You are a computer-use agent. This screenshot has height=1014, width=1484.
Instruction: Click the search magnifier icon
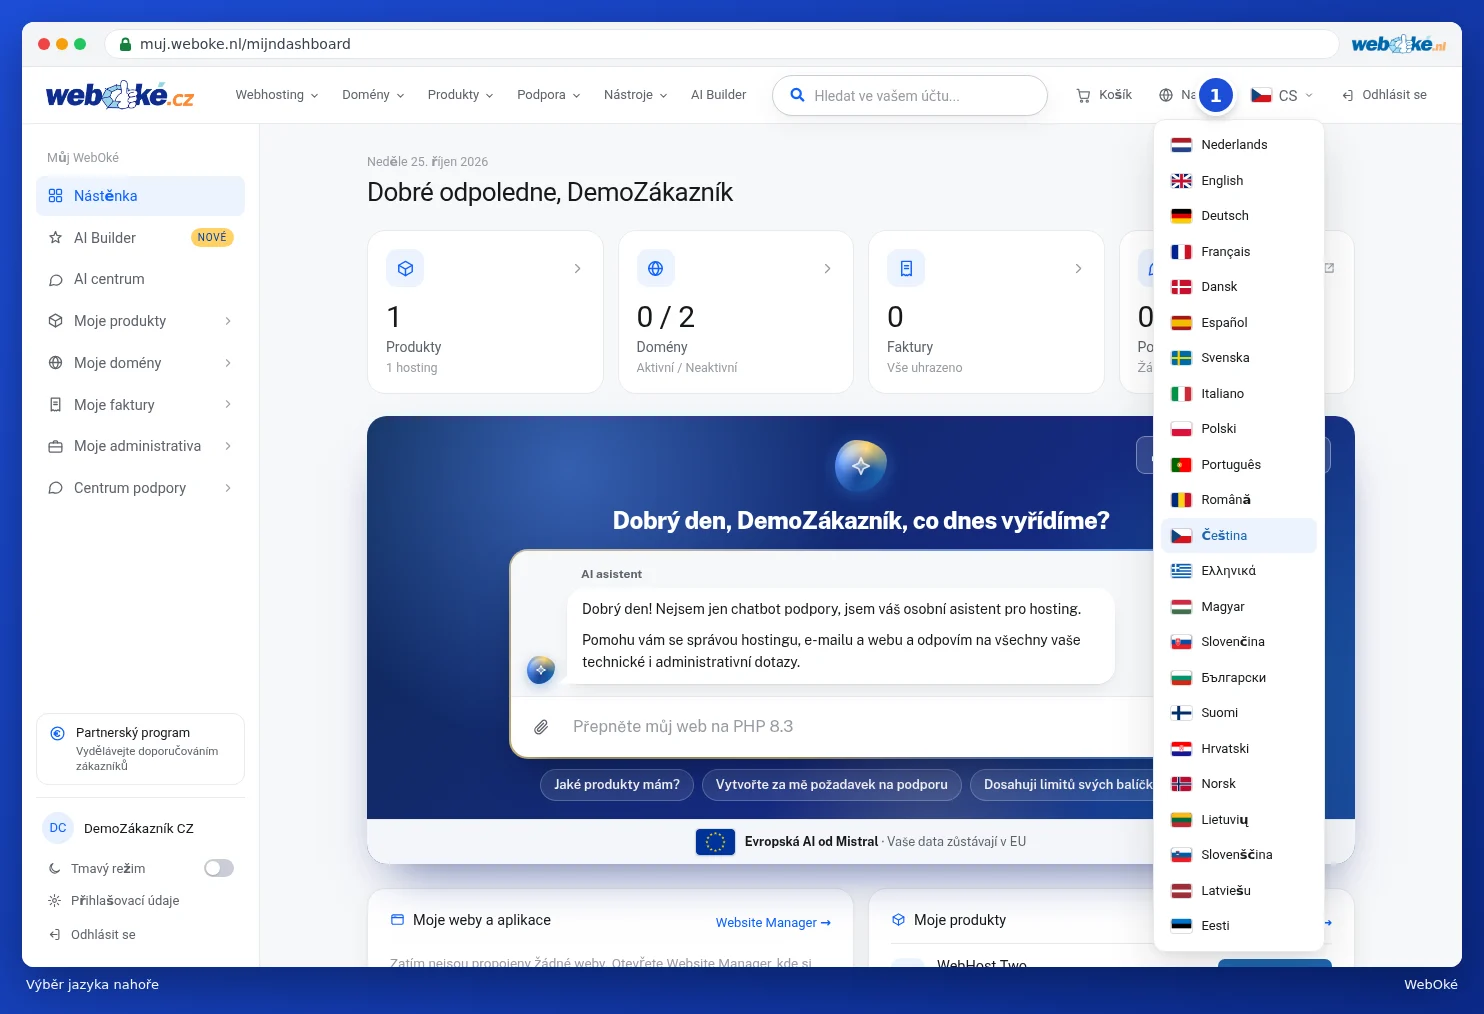tap(797, 95)
